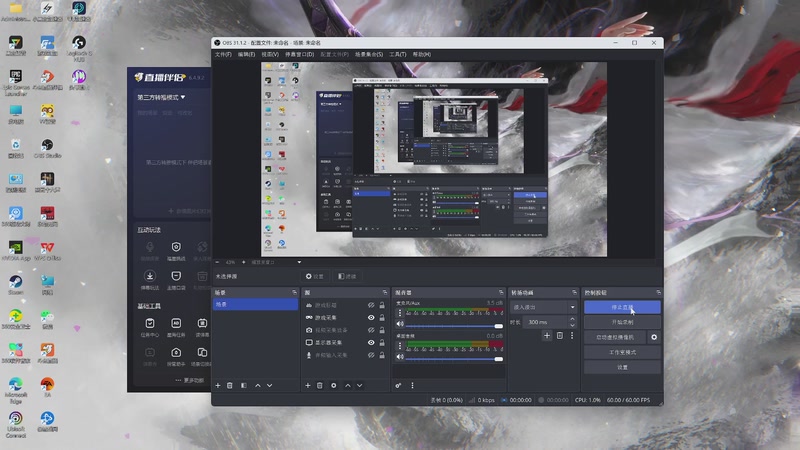Viewport: 800px width, 450px height.
Task: Increase transition 时长 with the up arrow
Action: pos(572,319)
